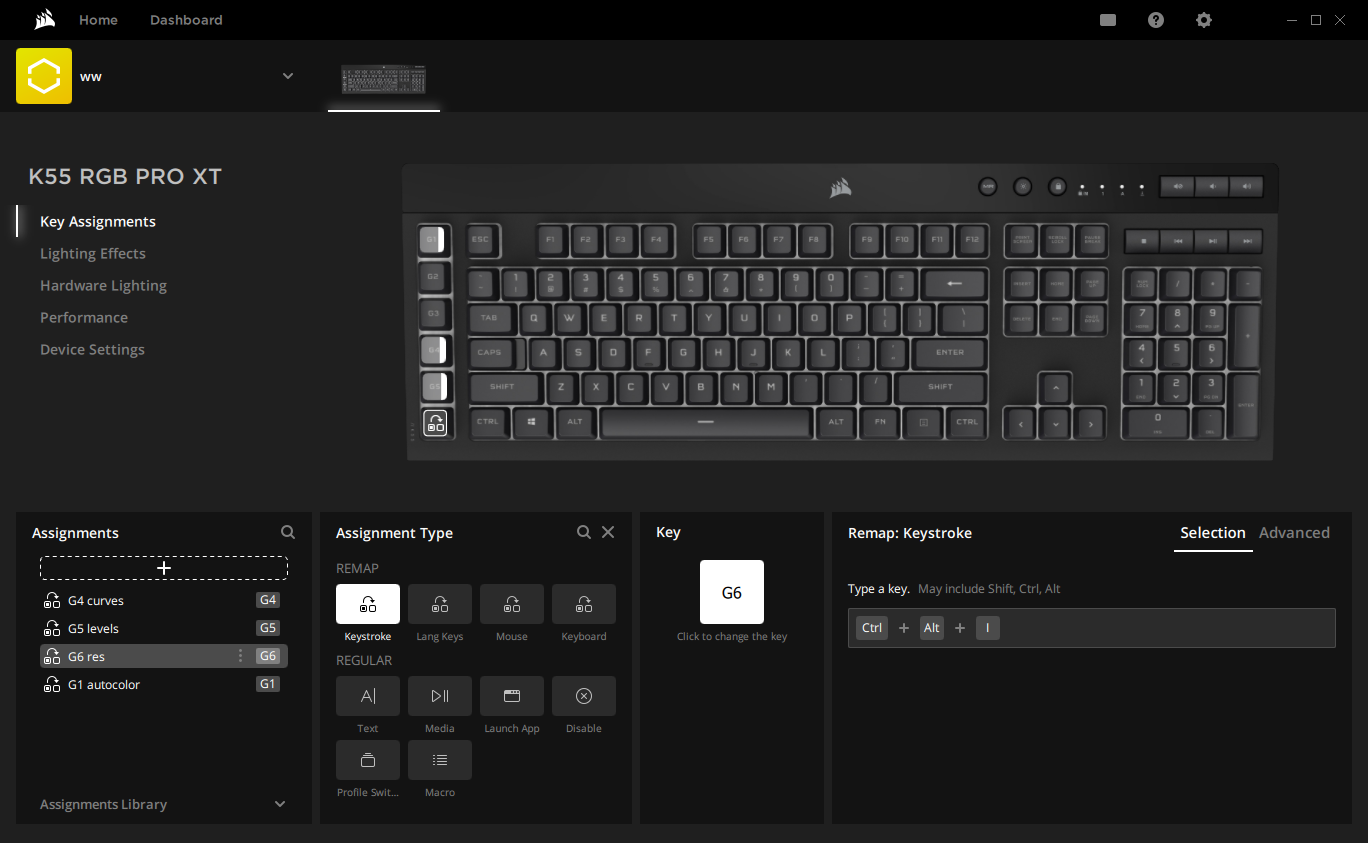This screenshot has width=1368, height=843.
Task: Click the Ctrl + Alt + I keystroke field
Action: pyautogui.click(x=1092, y=628)
